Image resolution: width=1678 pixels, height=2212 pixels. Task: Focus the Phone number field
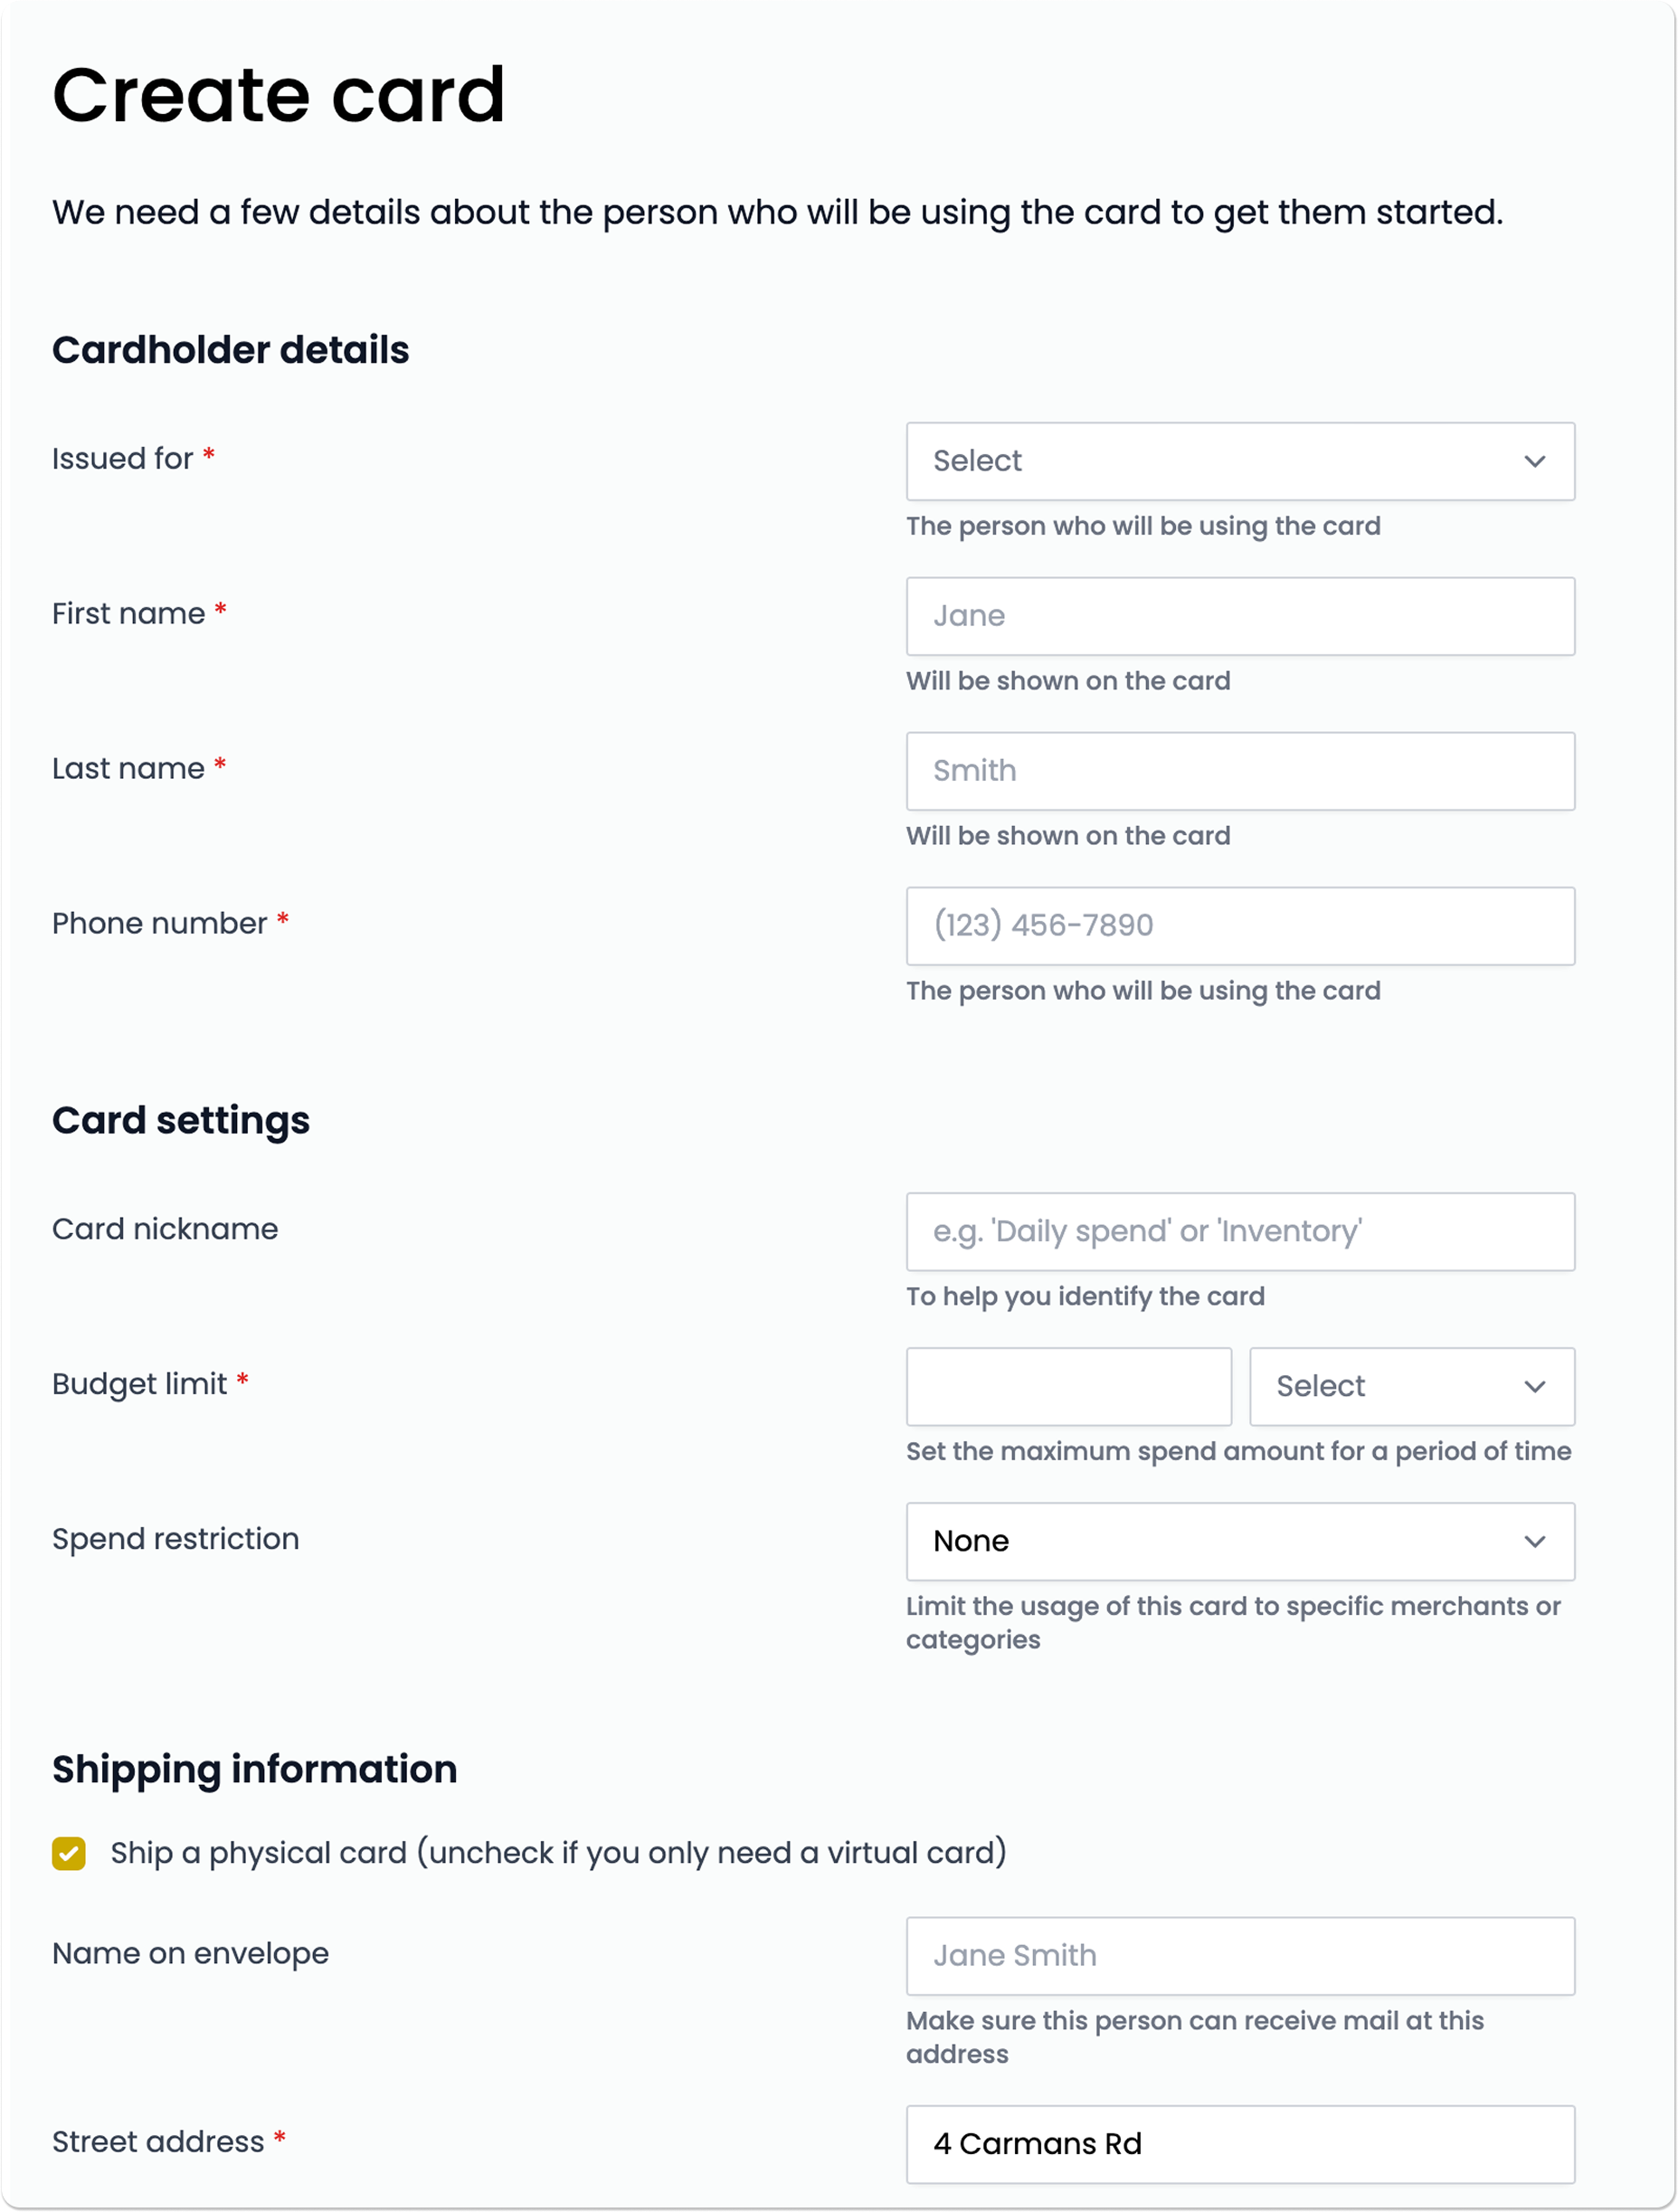coord(1239,926)
